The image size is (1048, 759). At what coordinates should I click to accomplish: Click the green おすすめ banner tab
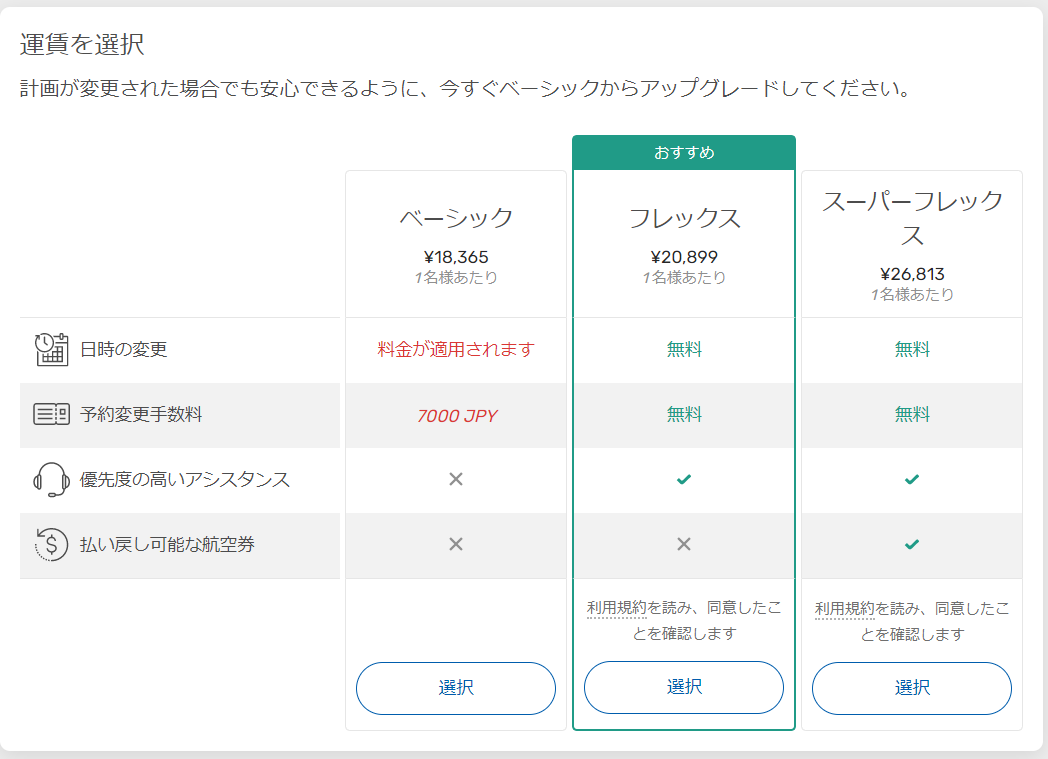(x=684, y=153)
